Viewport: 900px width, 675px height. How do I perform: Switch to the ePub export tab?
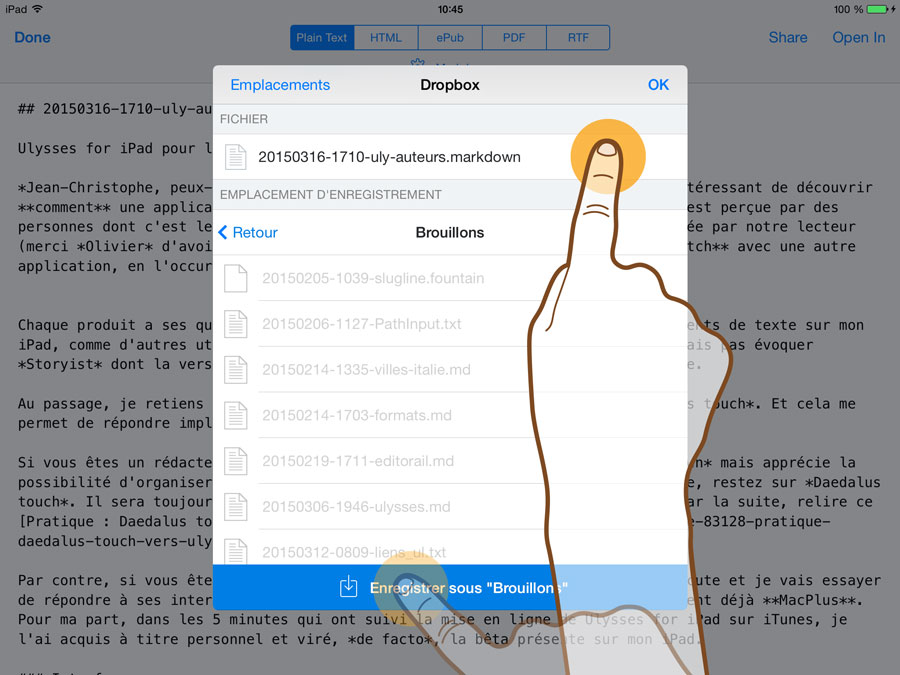click(450, 37)
